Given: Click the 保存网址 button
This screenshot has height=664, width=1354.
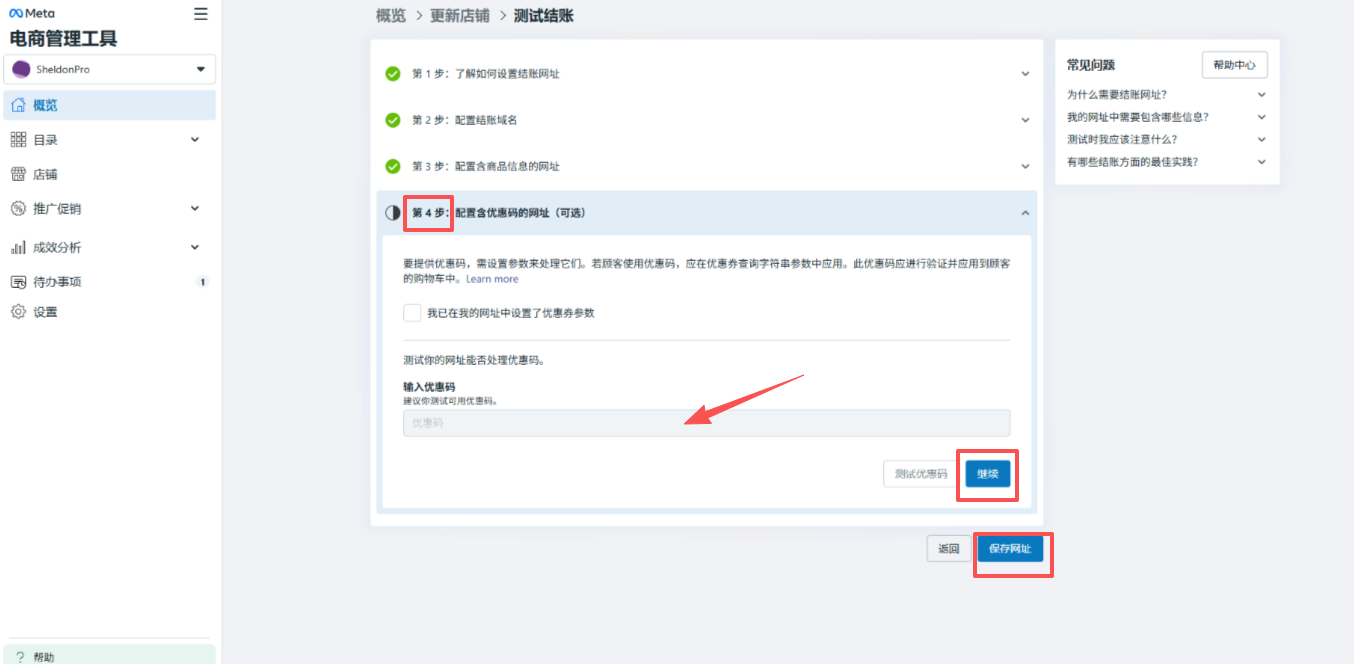Looking at the screenshot, I should [1010, 549].
